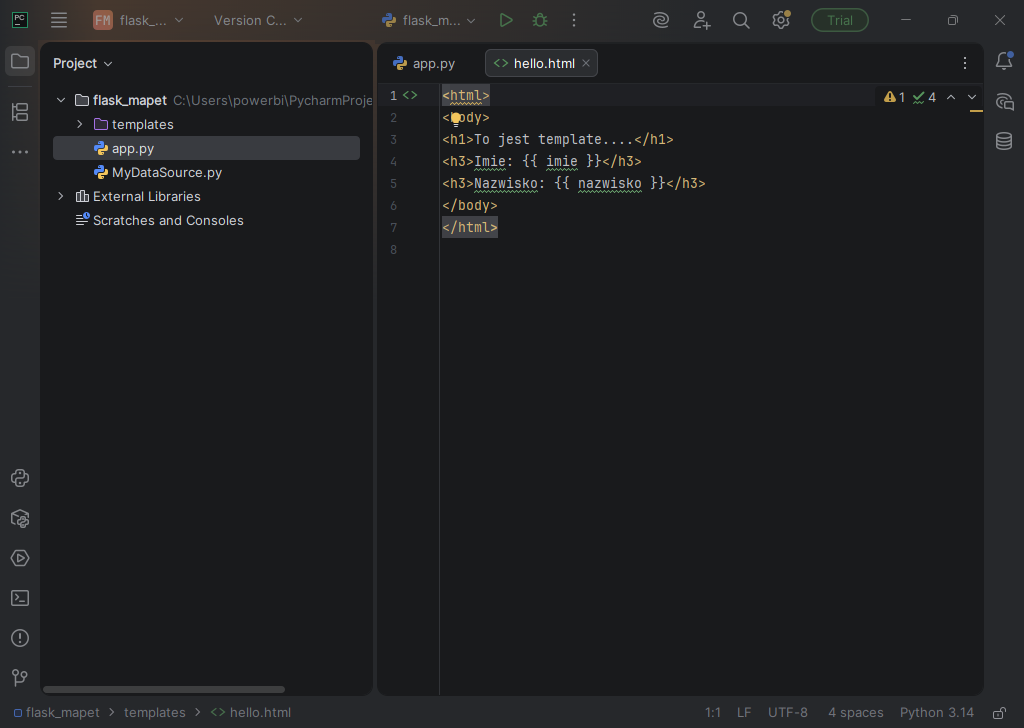Click the lightbulb quick-fix on line 2
The width and height of the screenshot is (1024, 728).
coord(456,119)
